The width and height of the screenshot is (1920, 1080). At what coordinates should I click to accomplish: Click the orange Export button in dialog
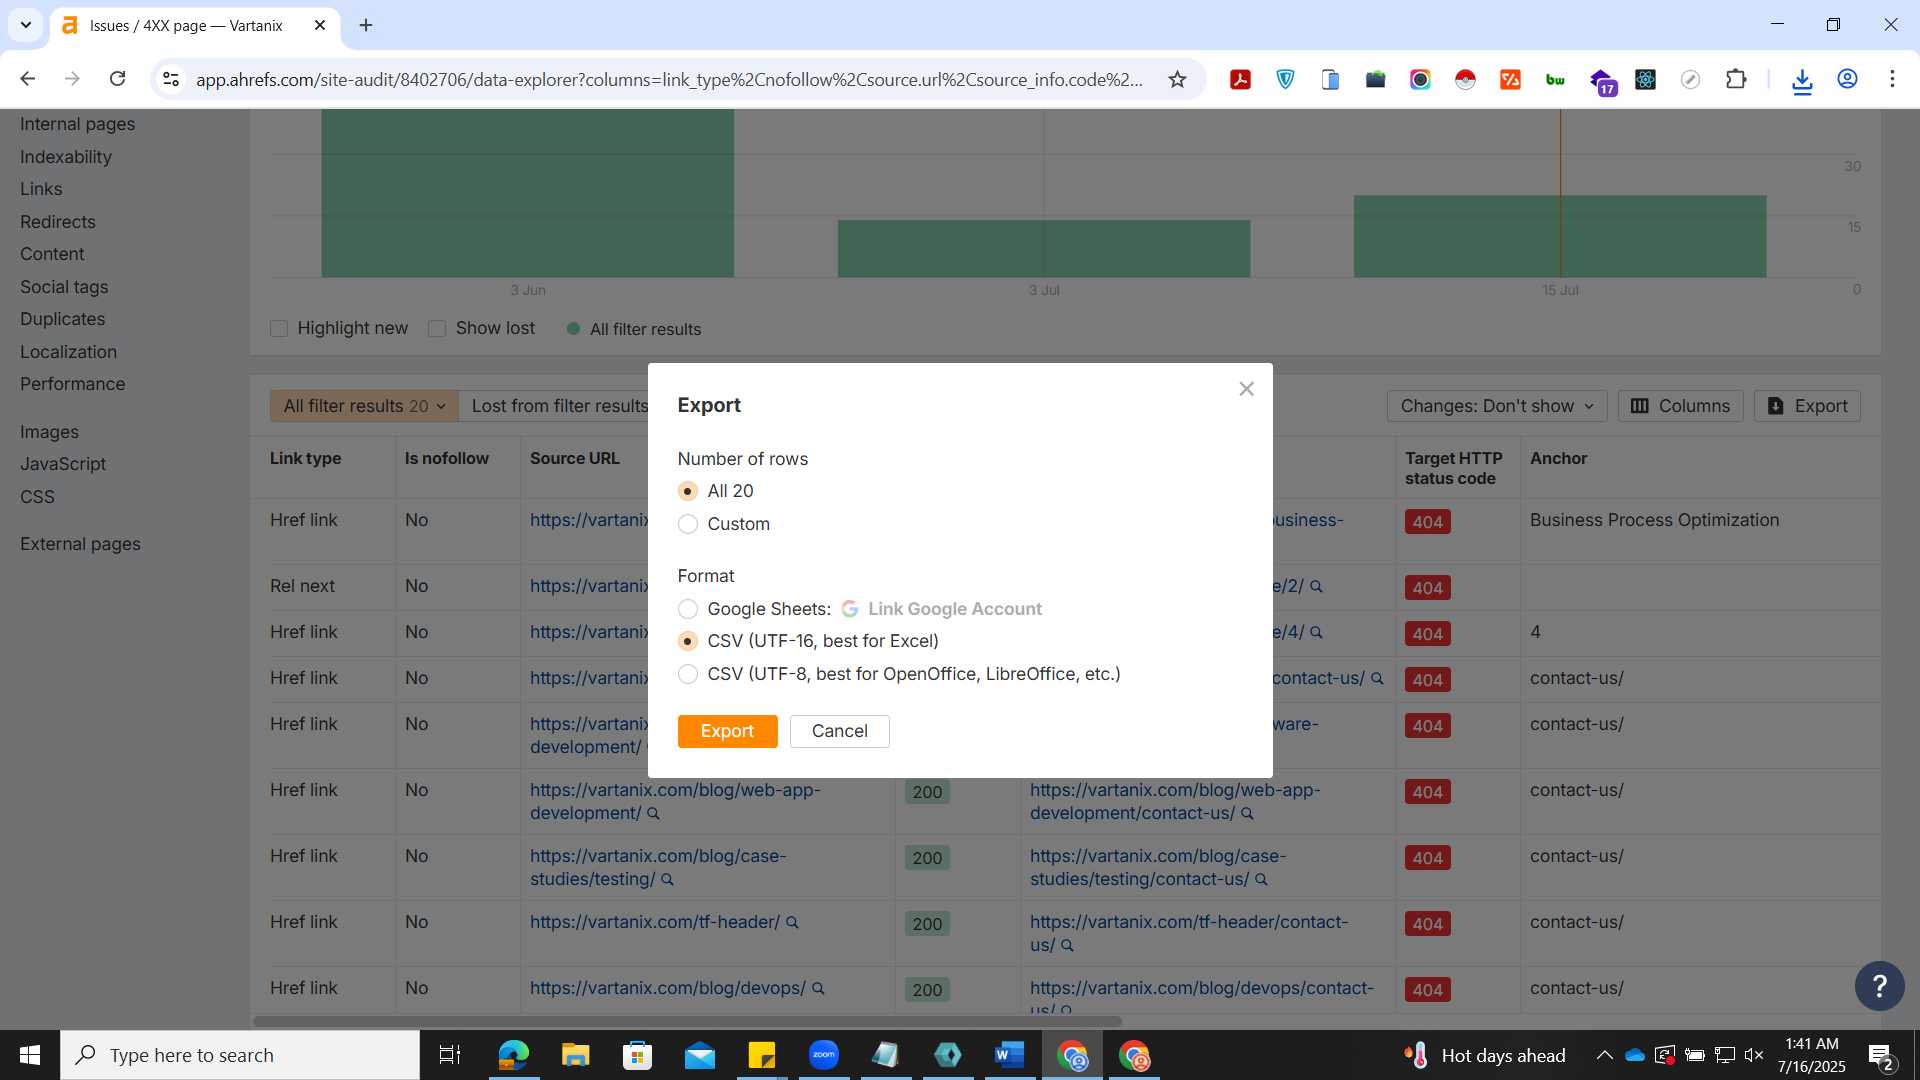pos(727,731)
